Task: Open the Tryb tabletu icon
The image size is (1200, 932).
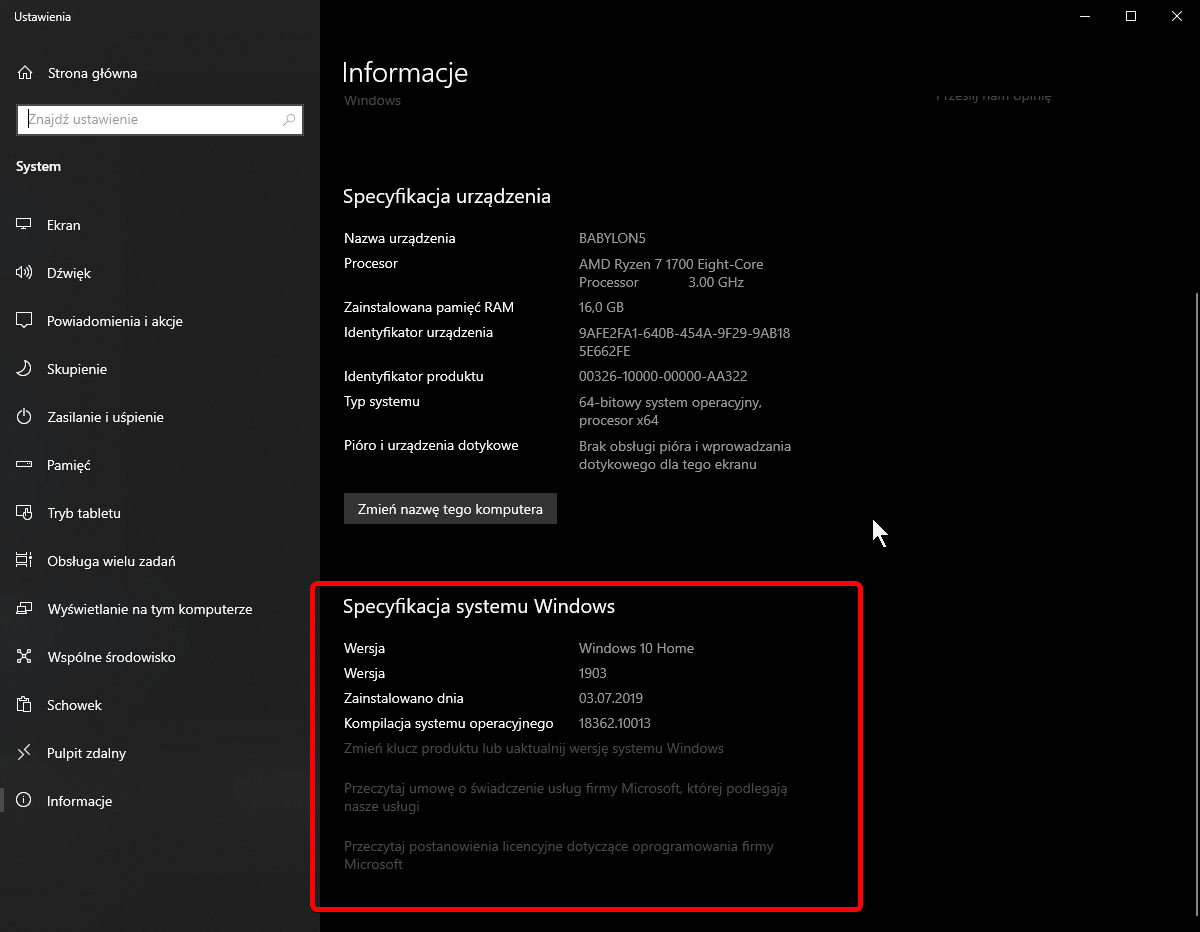Action: pos(25,513)
